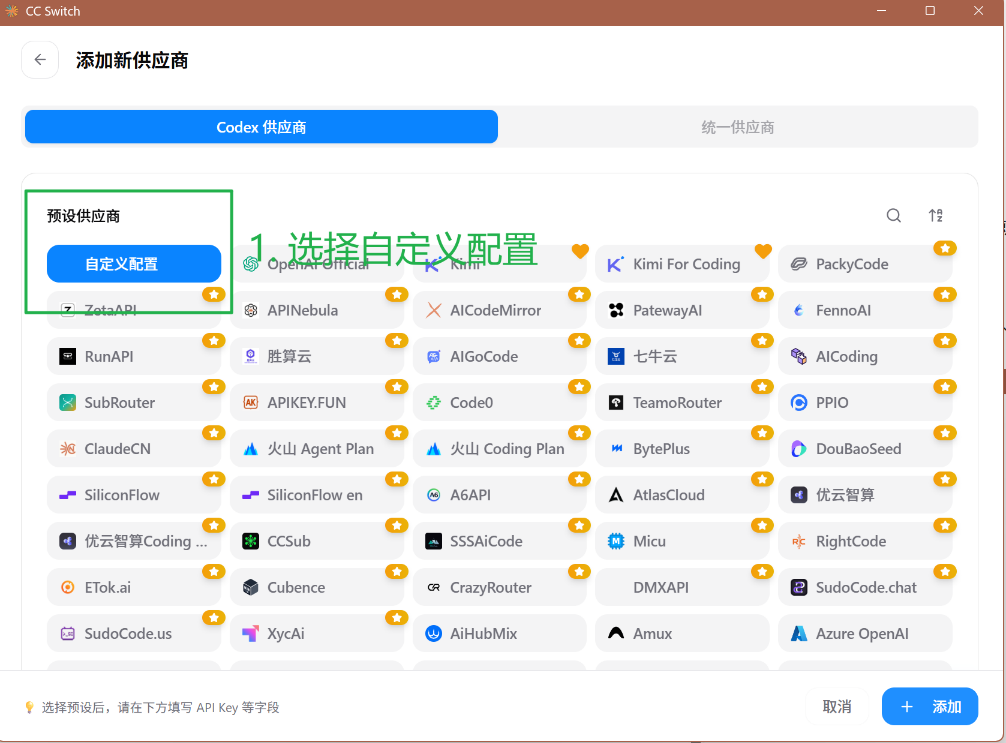Select the Code0 provider icon
Viewport: 1006px width, 743px height.
pos(434,403)
